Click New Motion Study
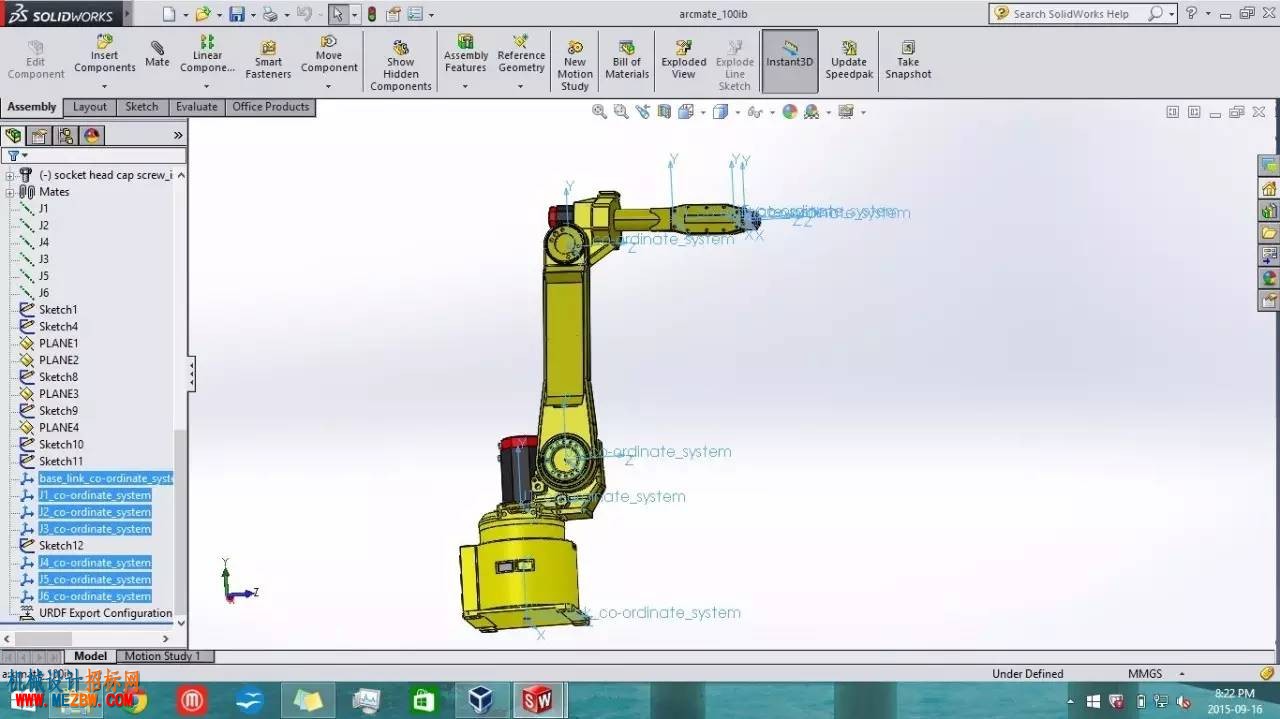 [575, 66]
